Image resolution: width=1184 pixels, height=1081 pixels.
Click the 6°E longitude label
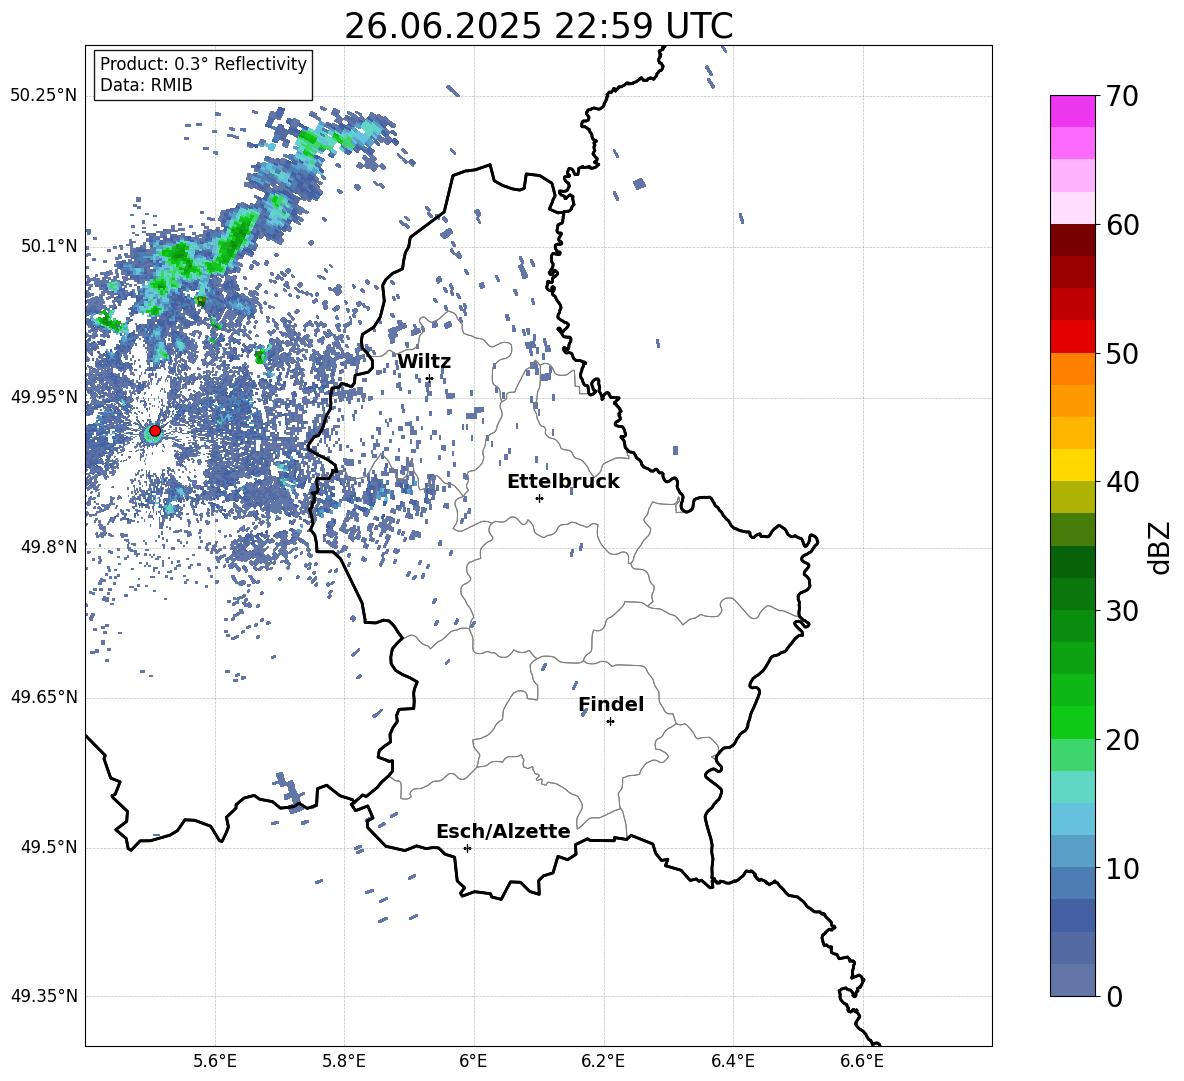[x=473, y=1061]
